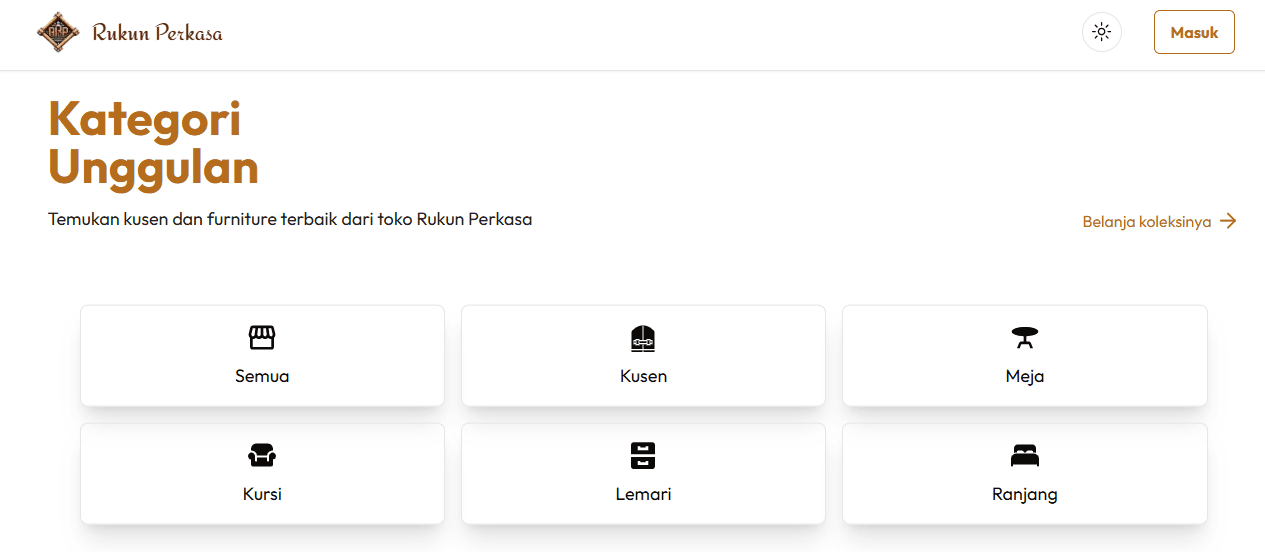Choose the Semua category label
Screen dimensions: 1265x552
262,376
